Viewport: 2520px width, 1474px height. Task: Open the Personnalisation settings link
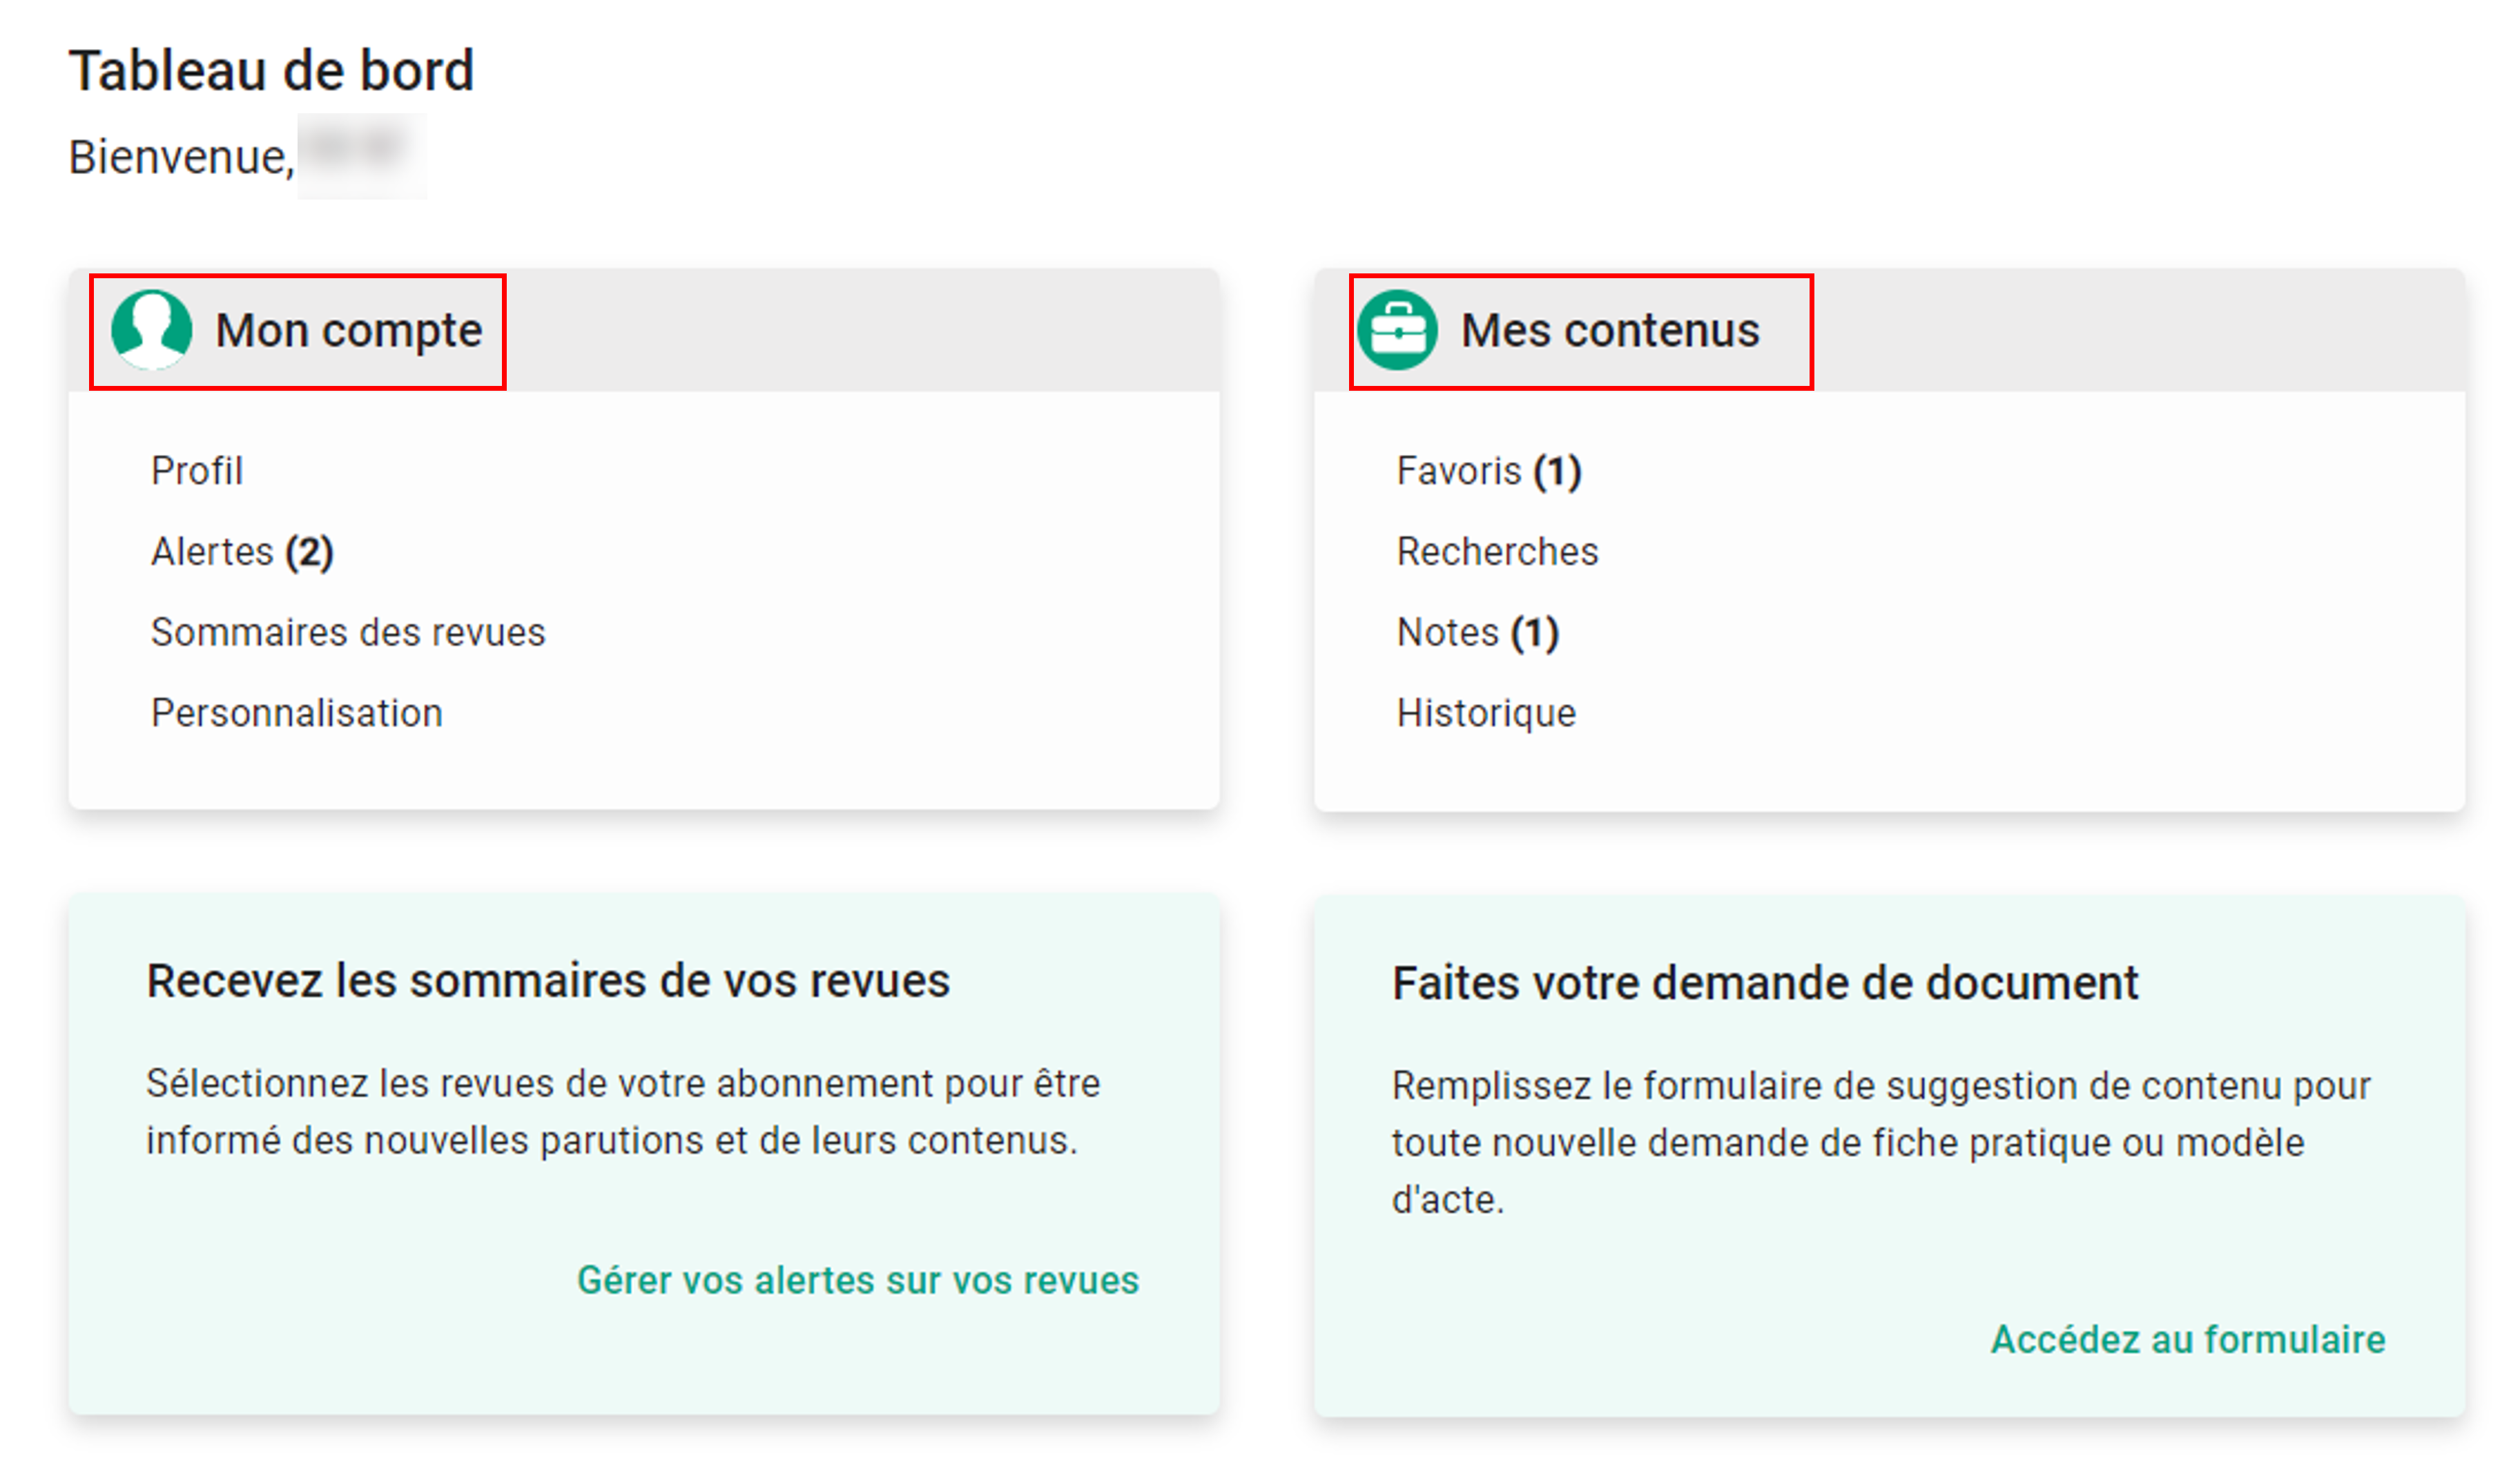click(x=296, y=713)
